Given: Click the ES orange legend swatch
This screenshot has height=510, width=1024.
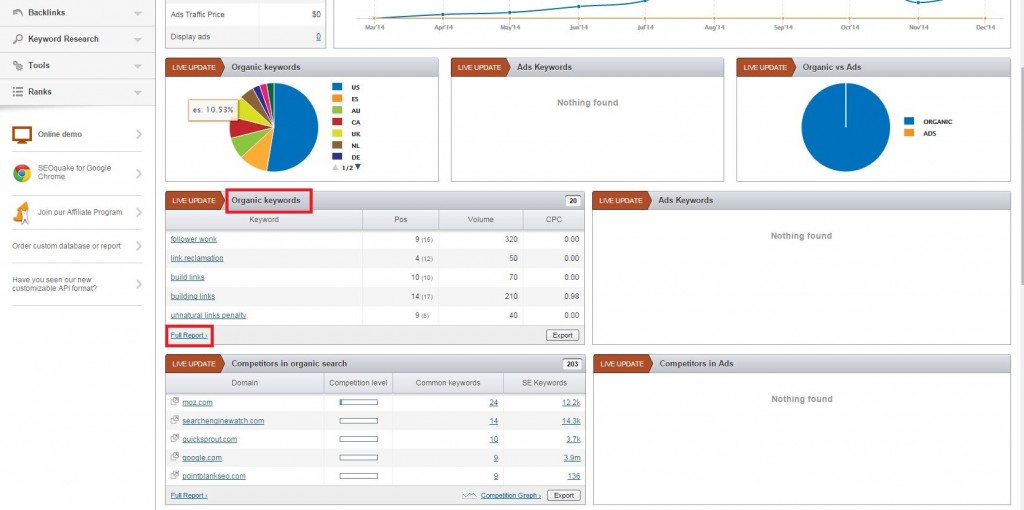Looking at the screenshot, I should [337, 99].
